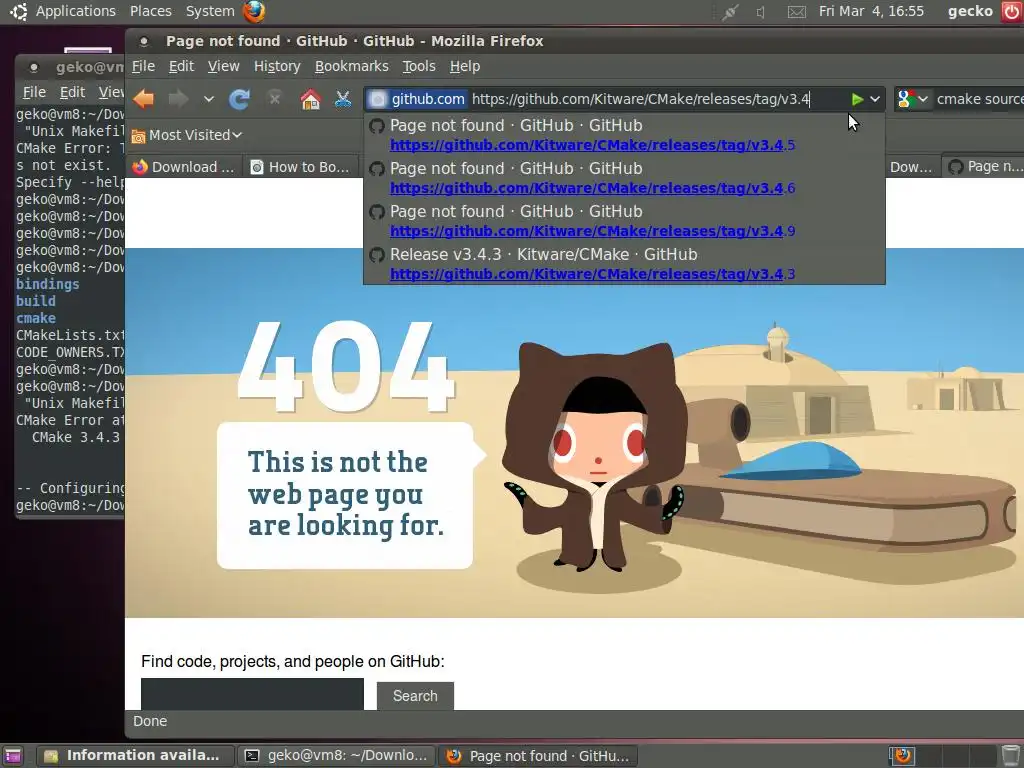Viewport: 1024px width, 768px height.
Task: Open the Tools menu in Firefox
Action: click(419, 66)
